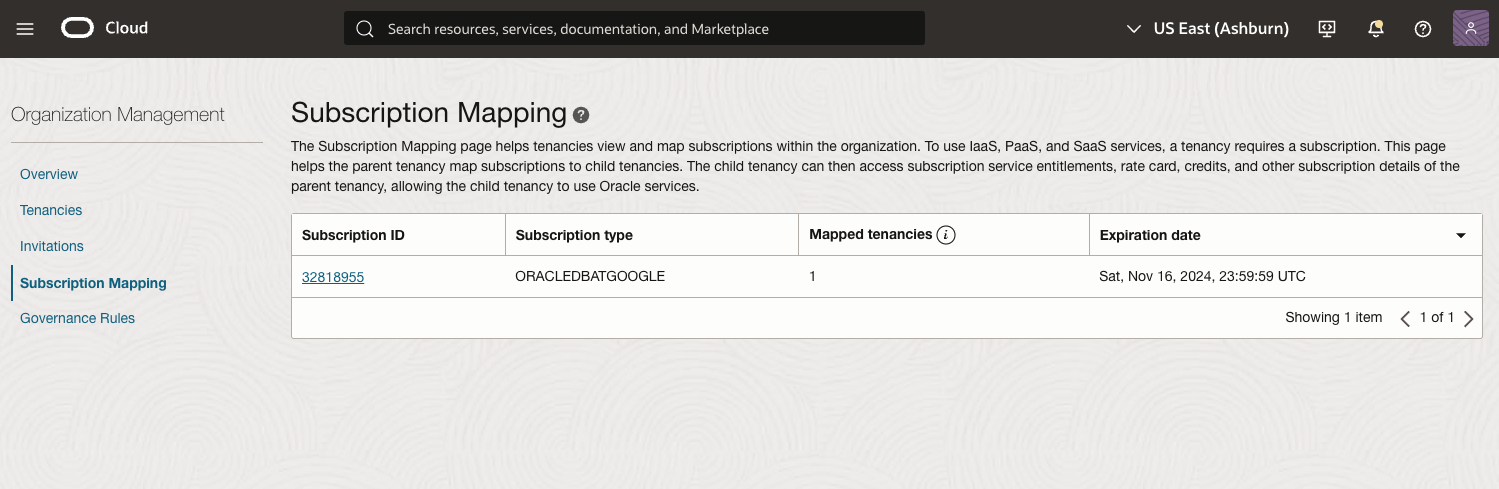This screenshot has width=1499, height=489.
Task: Select Subscription Mapping in sidebar
Action: tap(93, 283)
